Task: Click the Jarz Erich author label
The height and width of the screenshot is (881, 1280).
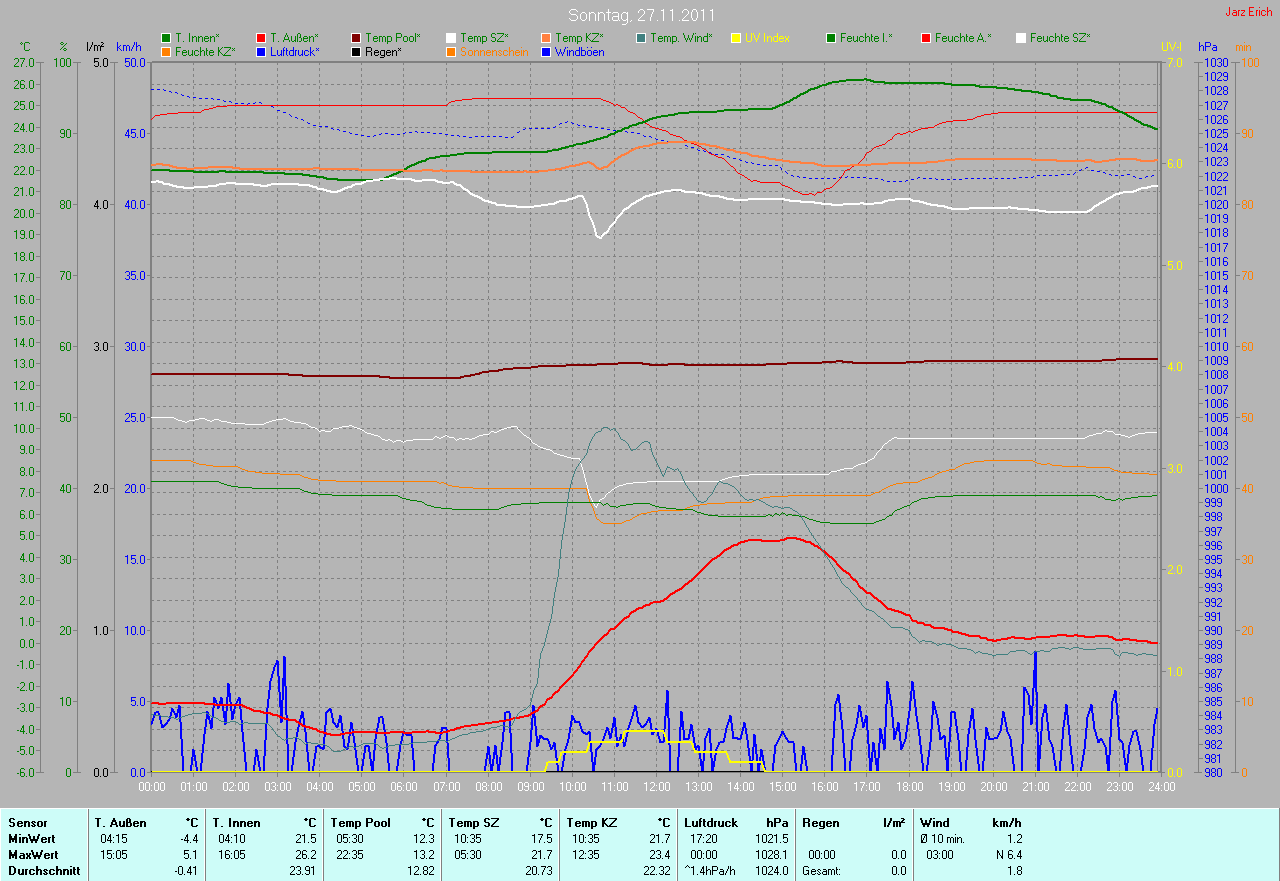Action: tap(1249, 12)
